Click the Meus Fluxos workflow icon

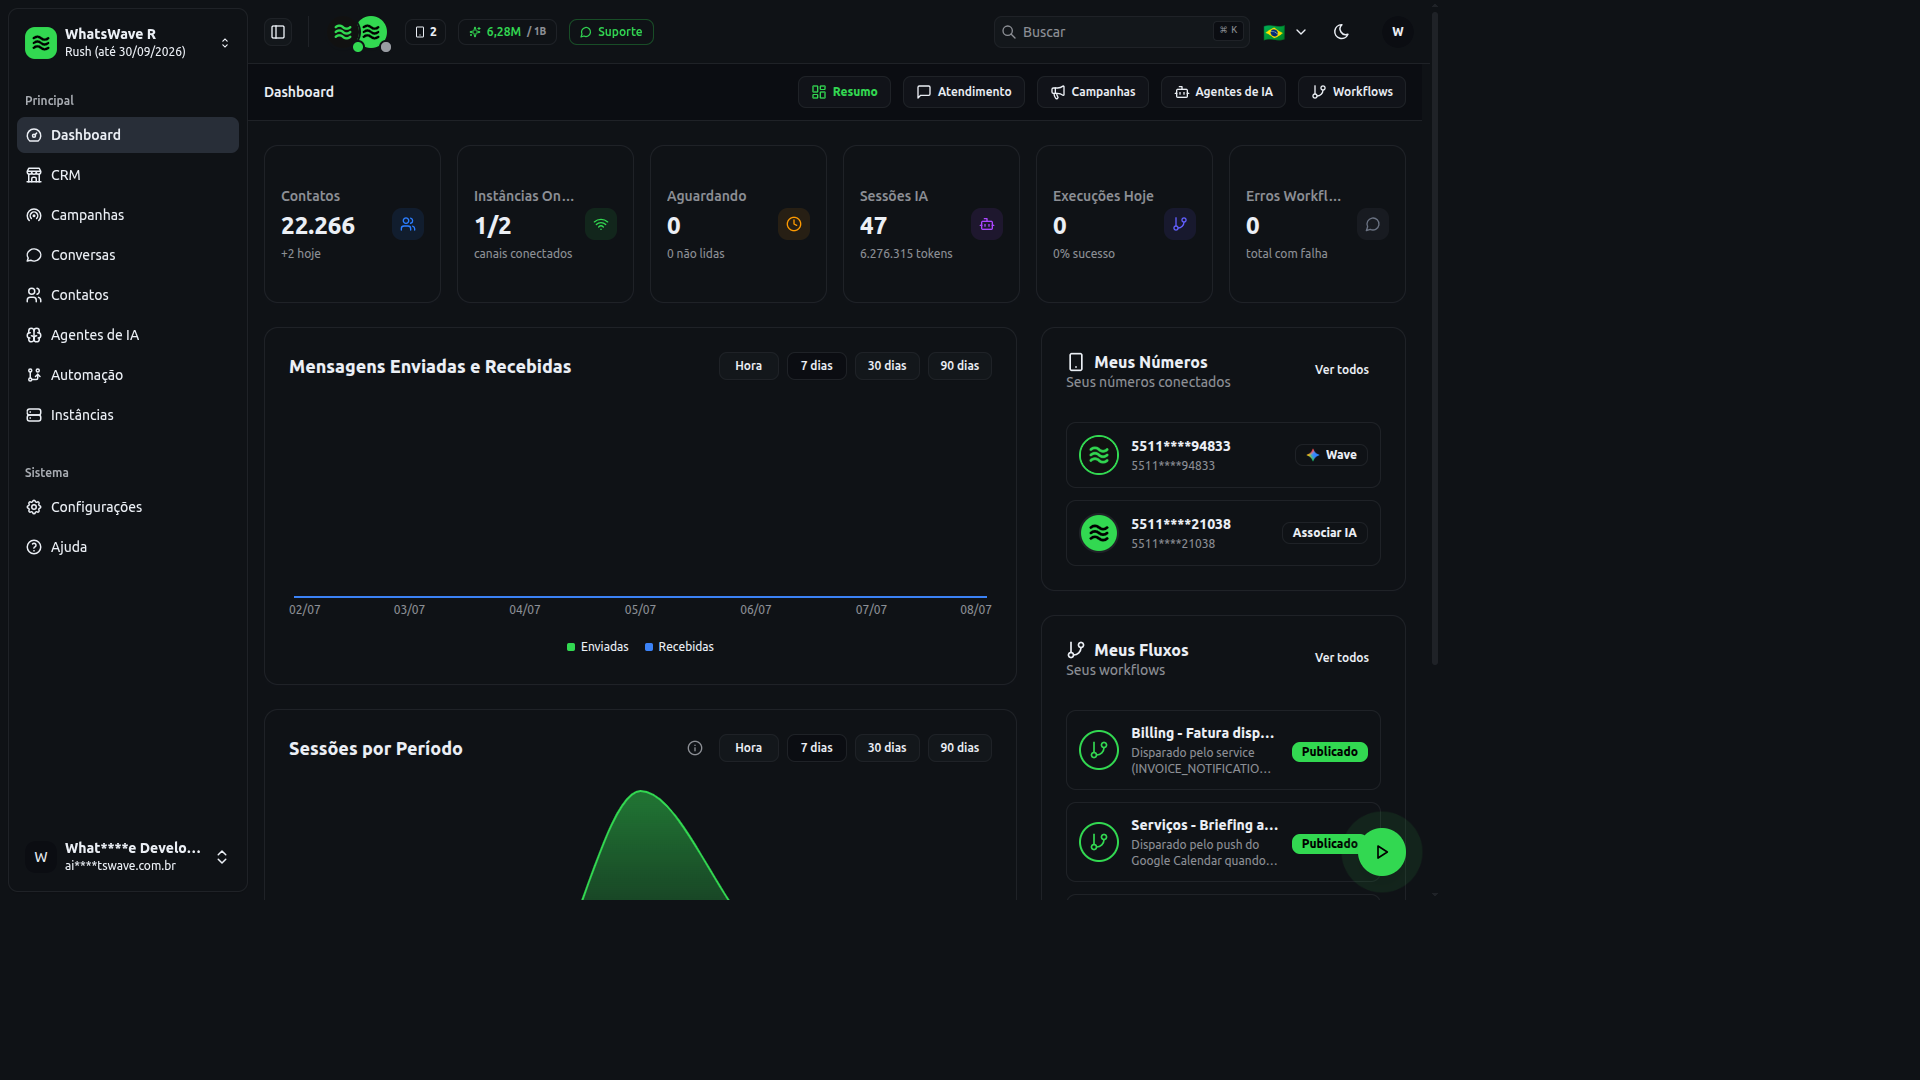1076,650
